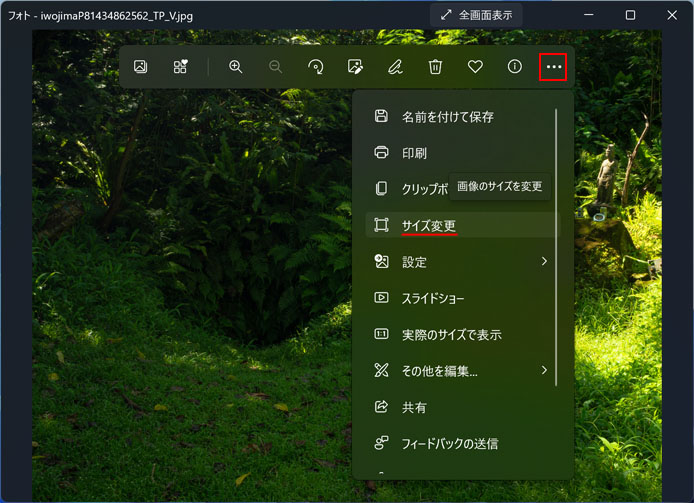Viewport: 694px width, 503px height.
Task: Click the feedback person icon
Action: pos(381,443)
